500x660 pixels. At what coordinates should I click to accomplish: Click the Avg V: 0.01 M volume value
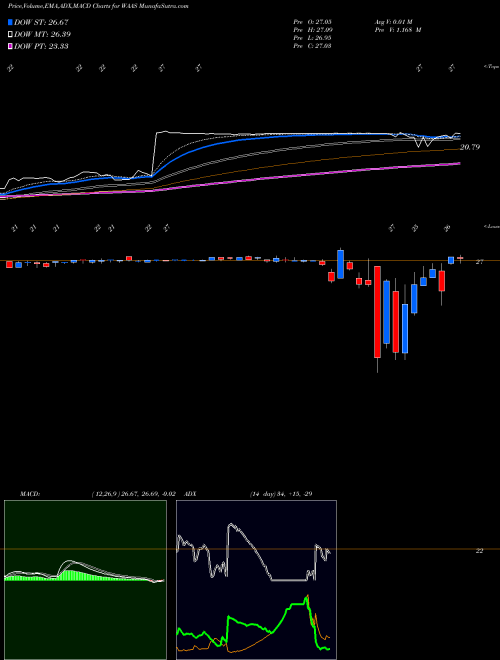click(x=395, y=21)
